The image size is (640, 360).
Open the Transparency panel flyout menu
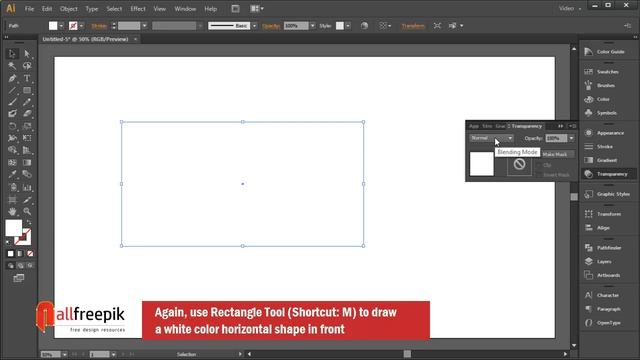pyautogui.click(x=572, y=126)
